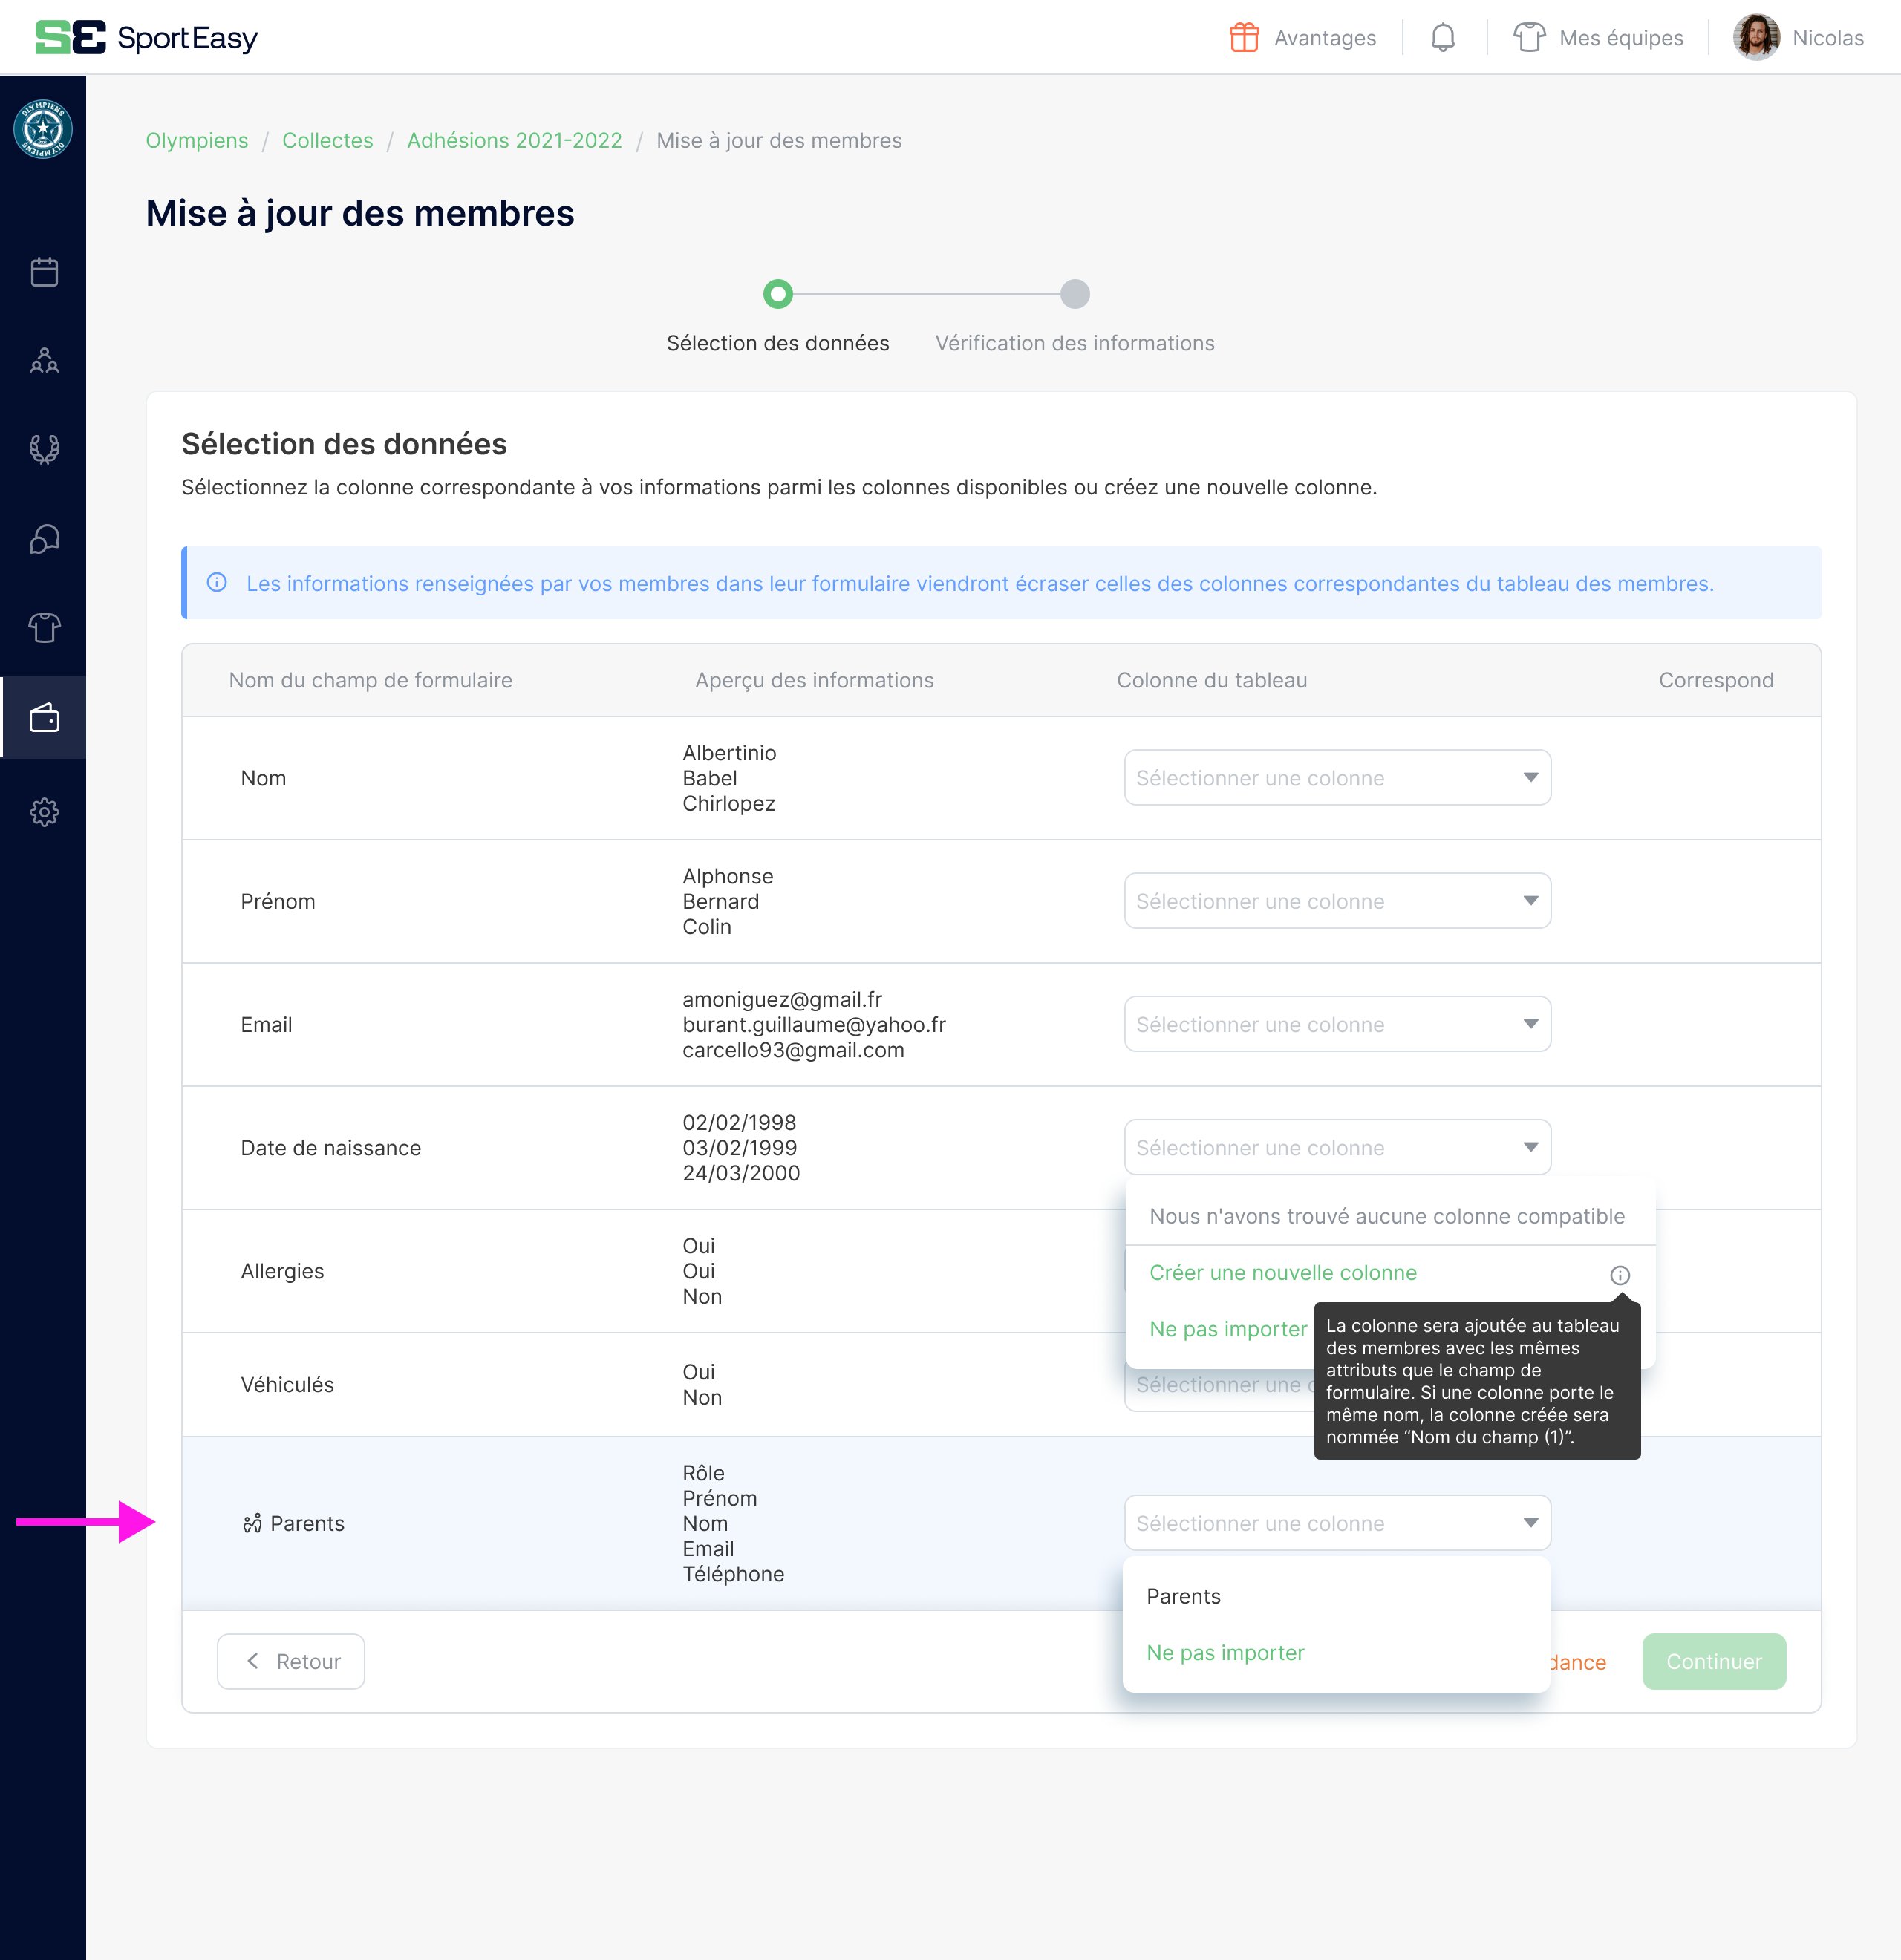Image resolution: width=1901 pixels, height=1960 pixels.
Task: Open the messaging chat sidebar icon
Action: pyautogui.click(x=44, y=539)
